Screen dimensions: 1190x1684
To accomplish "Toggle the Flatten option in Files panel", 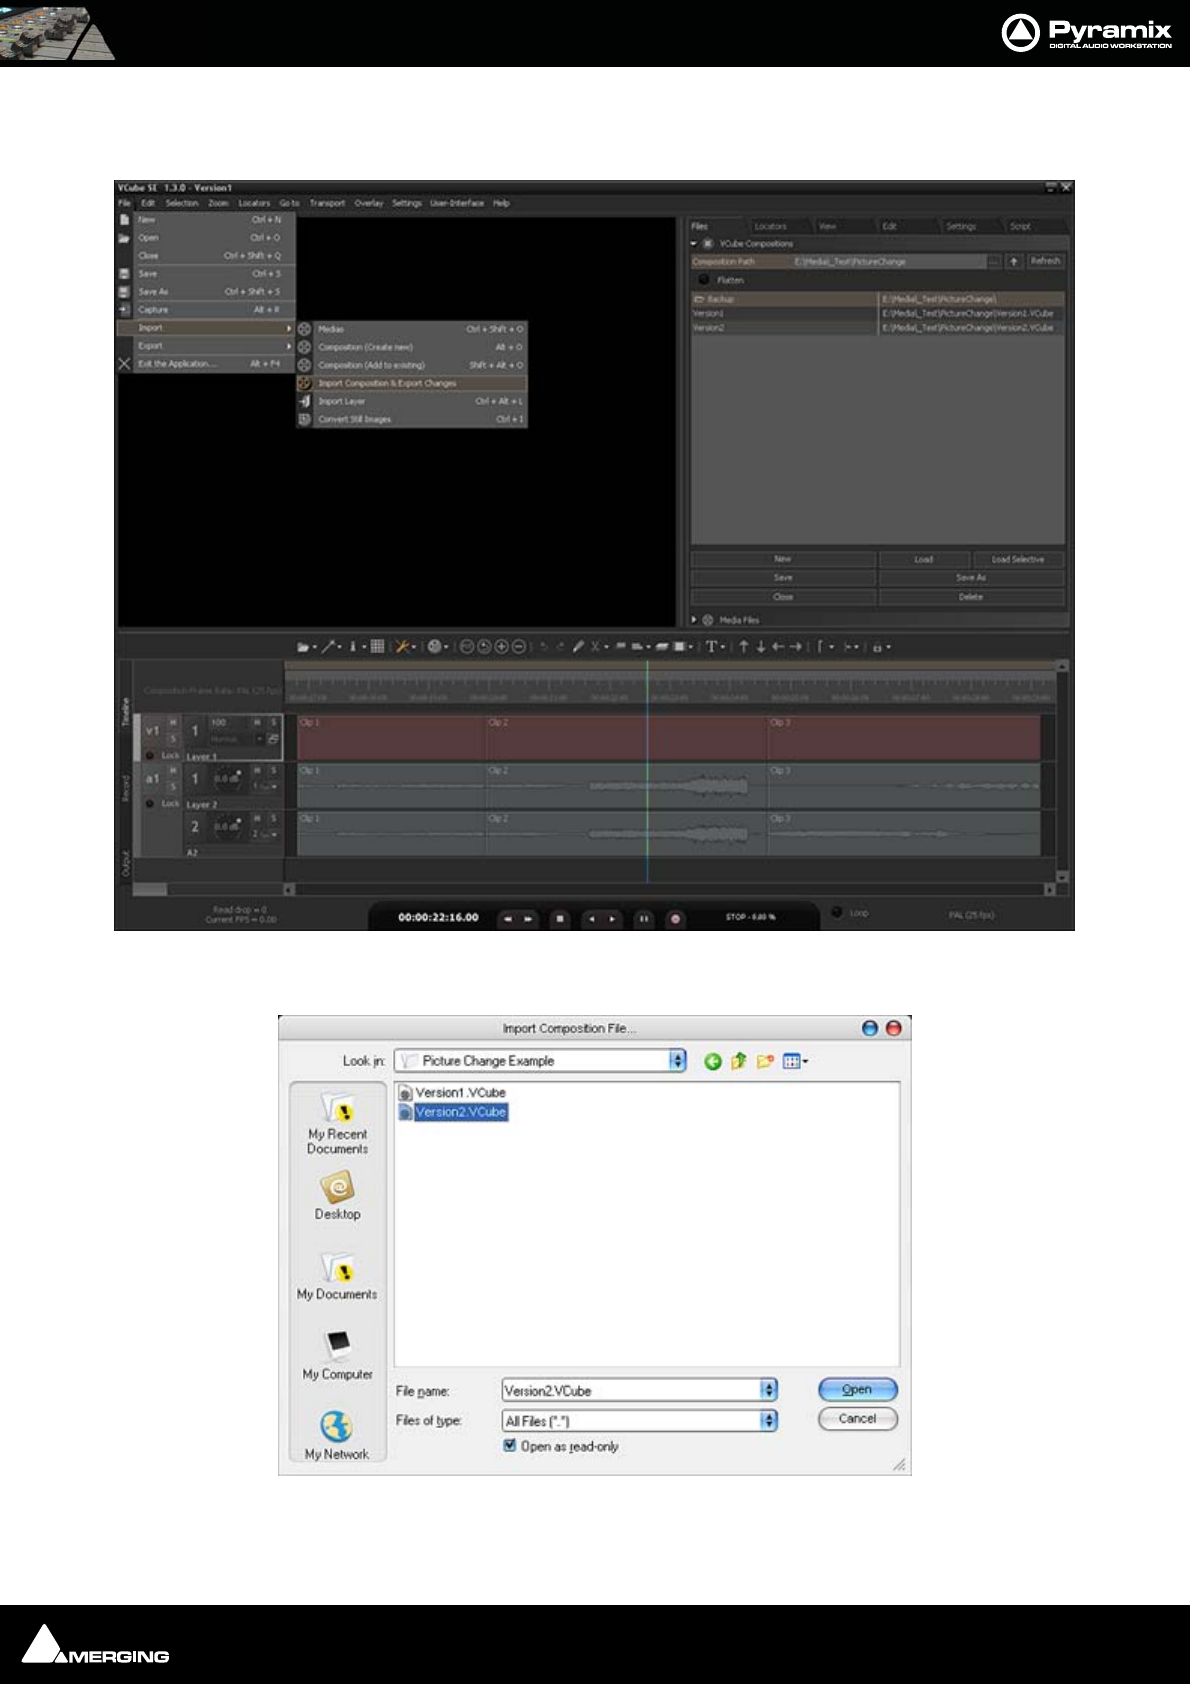I will 704,280.
